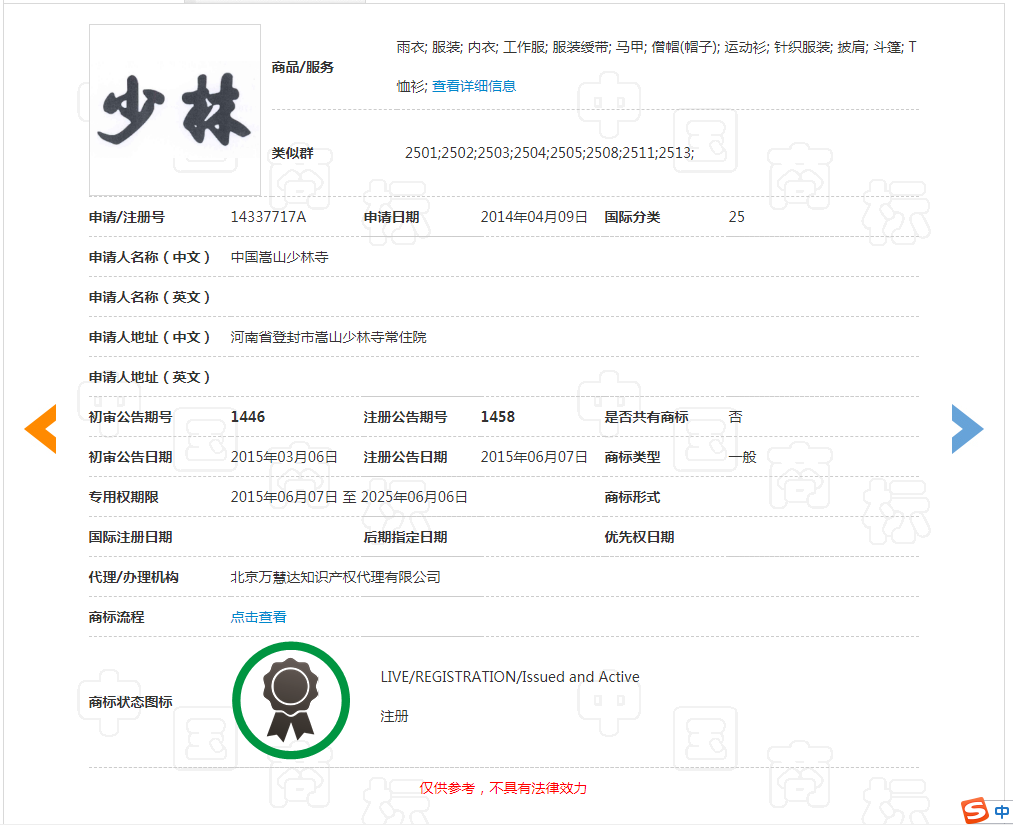Image resolution: width=1013 pixels, height=827 pixels.
Task: Click the 申请日期 field label
Action: click(392, 217)
